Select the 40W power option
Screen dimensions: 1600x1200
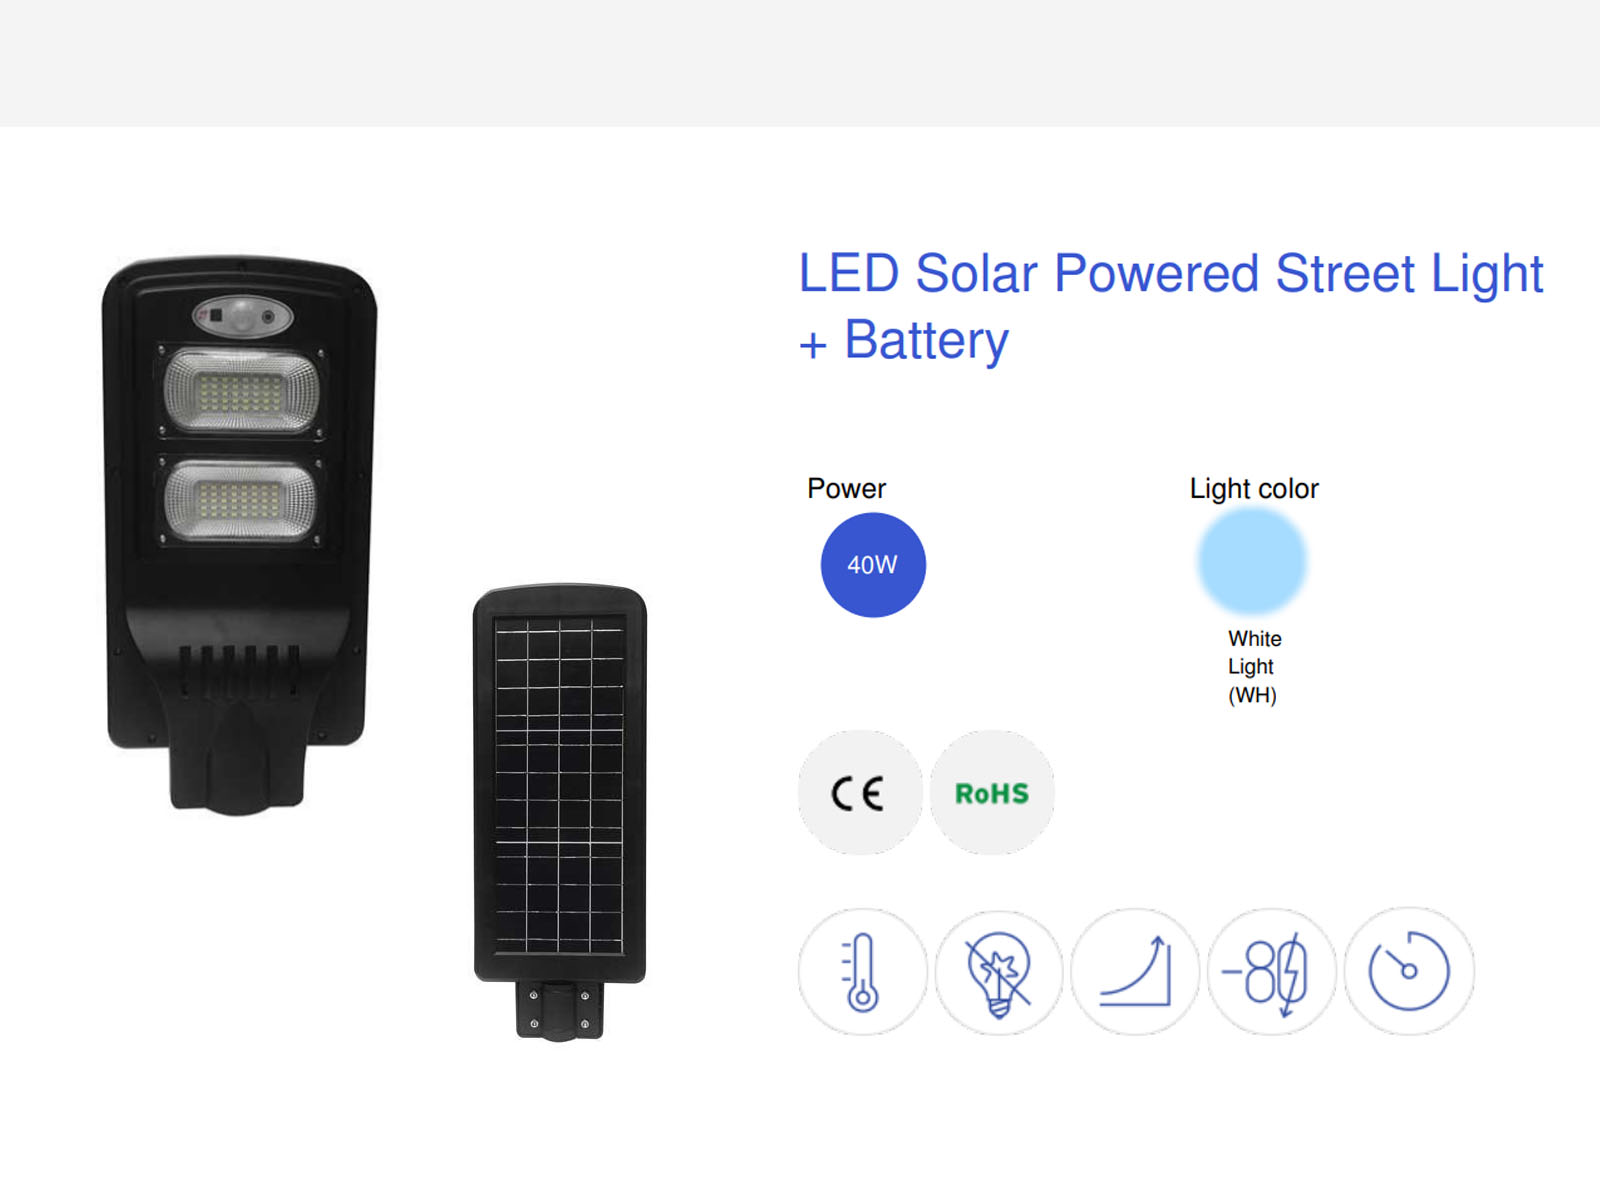tap(873, 565)
